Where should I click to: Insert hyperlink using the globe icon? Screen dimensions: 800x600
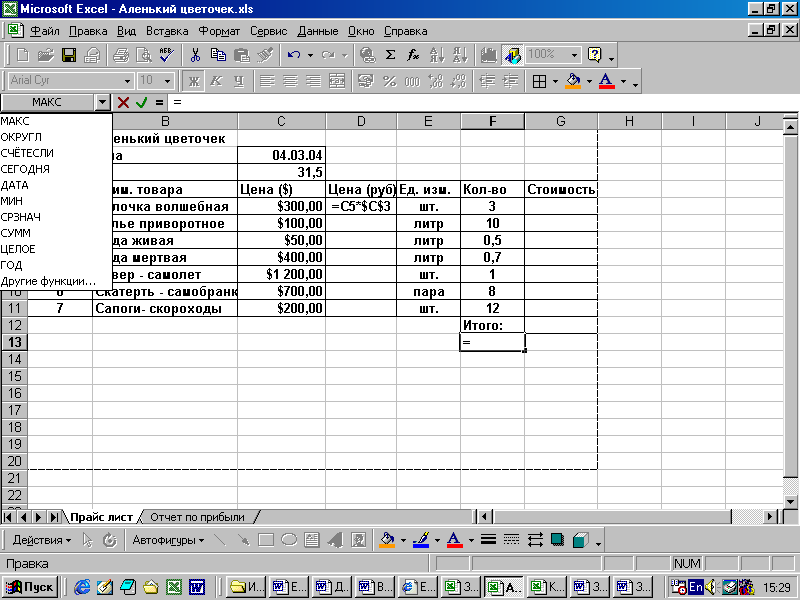tap(367, 55)
